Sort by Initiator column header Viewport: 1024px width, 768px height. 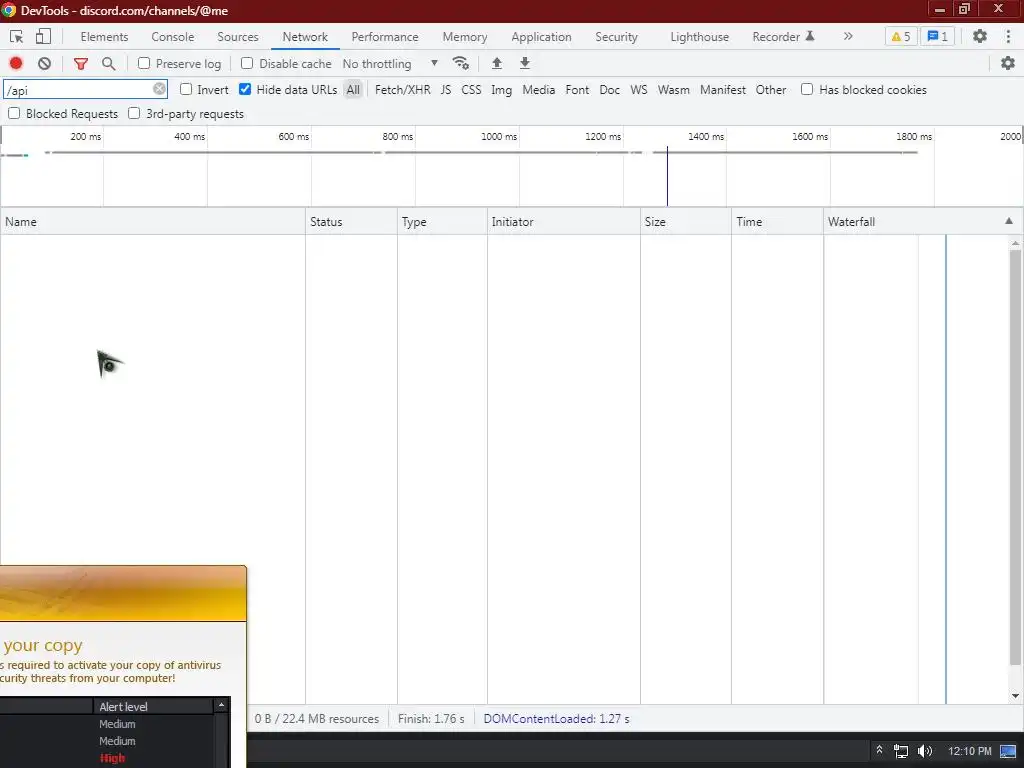point(564,221)
